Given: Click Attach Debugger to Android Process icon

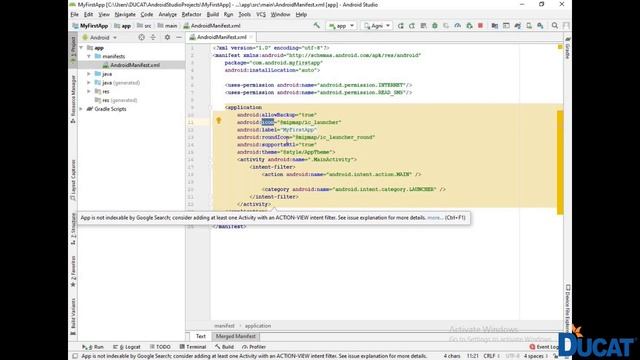Looking at the screenshot, I should (469, 26).
